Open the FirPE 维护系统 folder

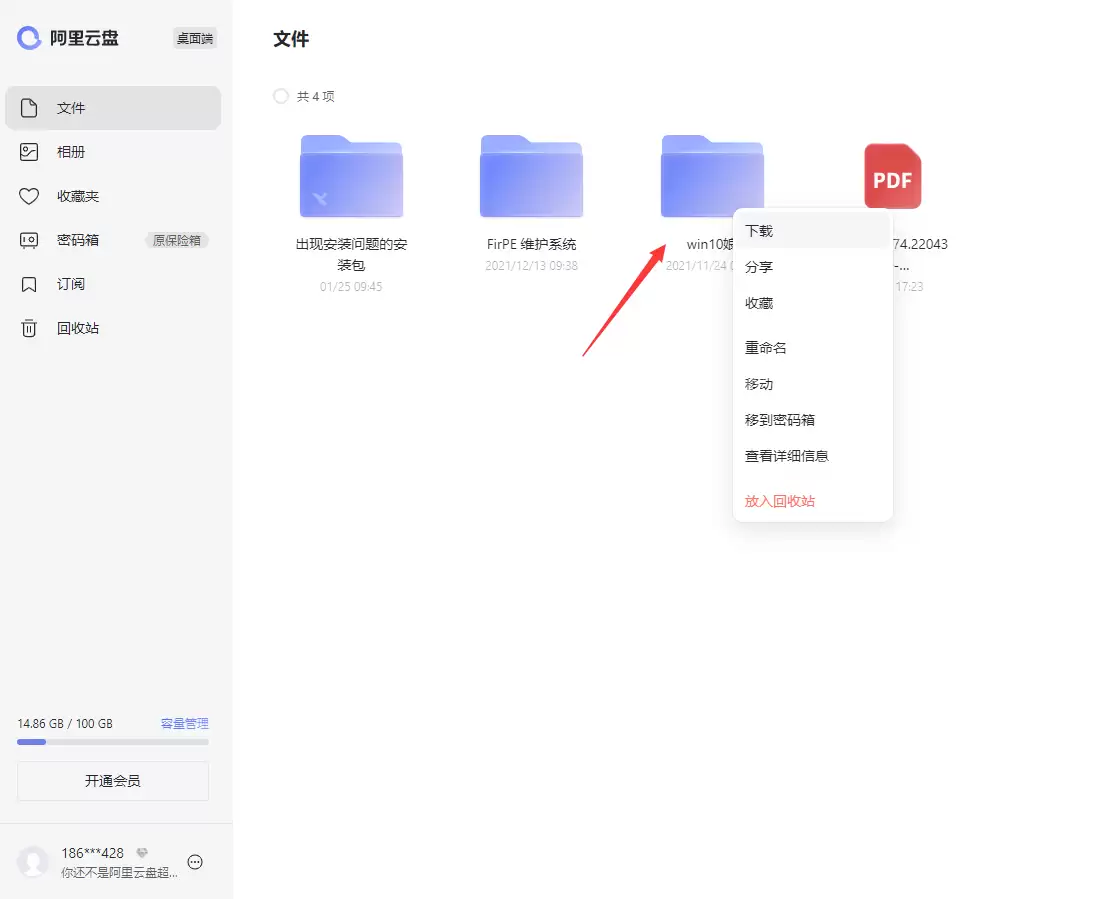[x=531, y=177]
